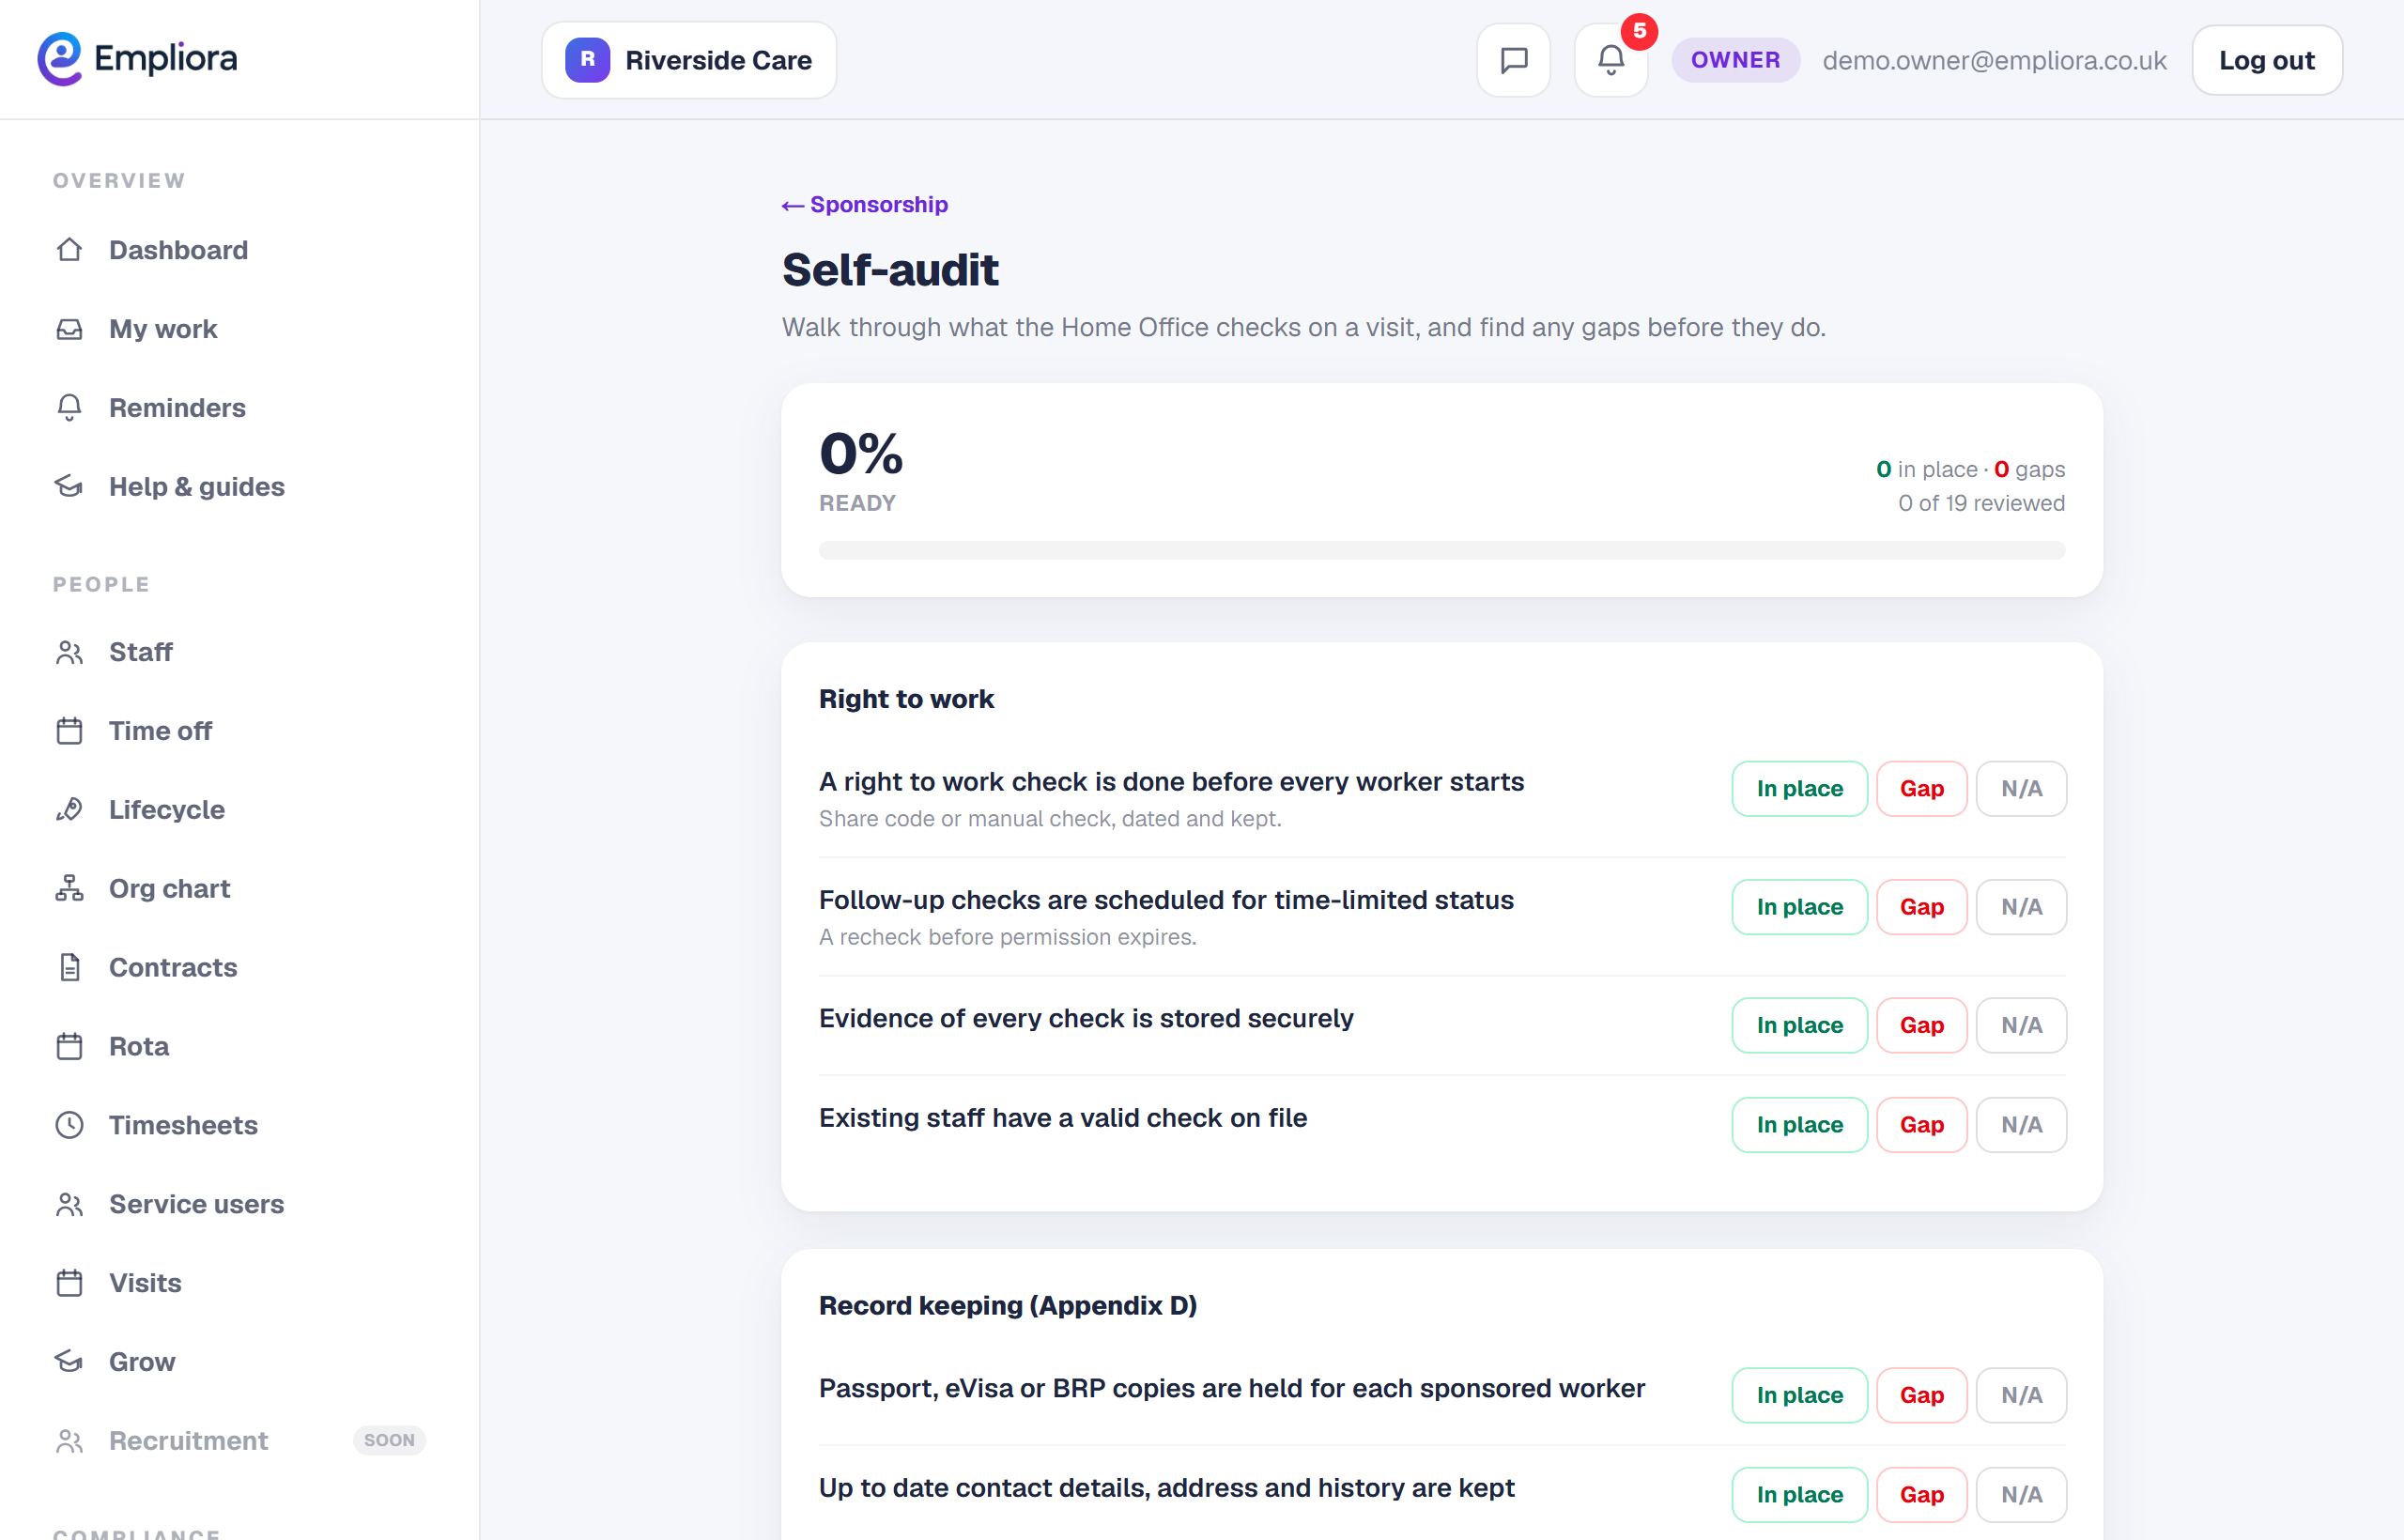Open Service users in the sidebar
The height and width of the screenshot is (1540, 2404).
pyautogui.click(x=196, y=1203)
